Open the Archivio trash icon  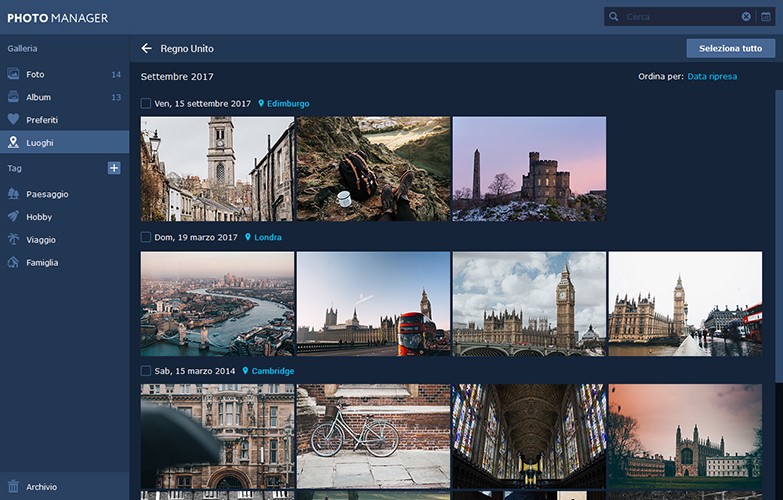[13, 487]
